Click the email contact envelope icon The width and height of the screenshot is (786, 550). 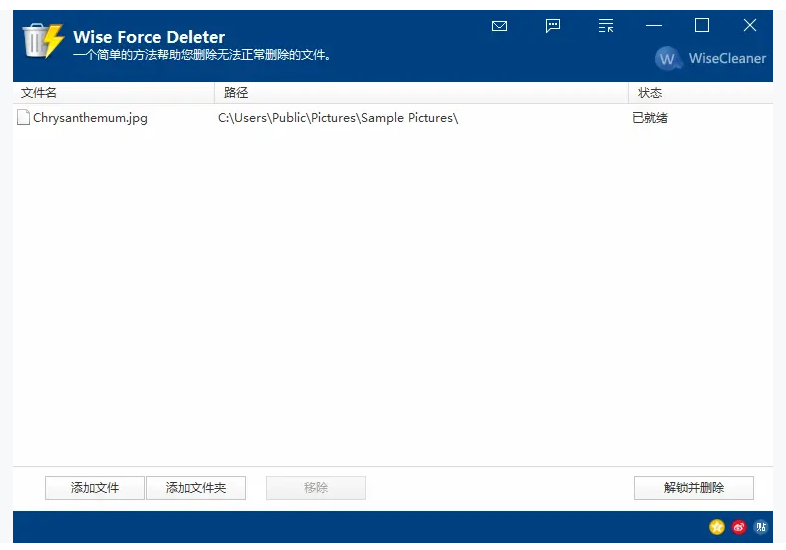499,26
